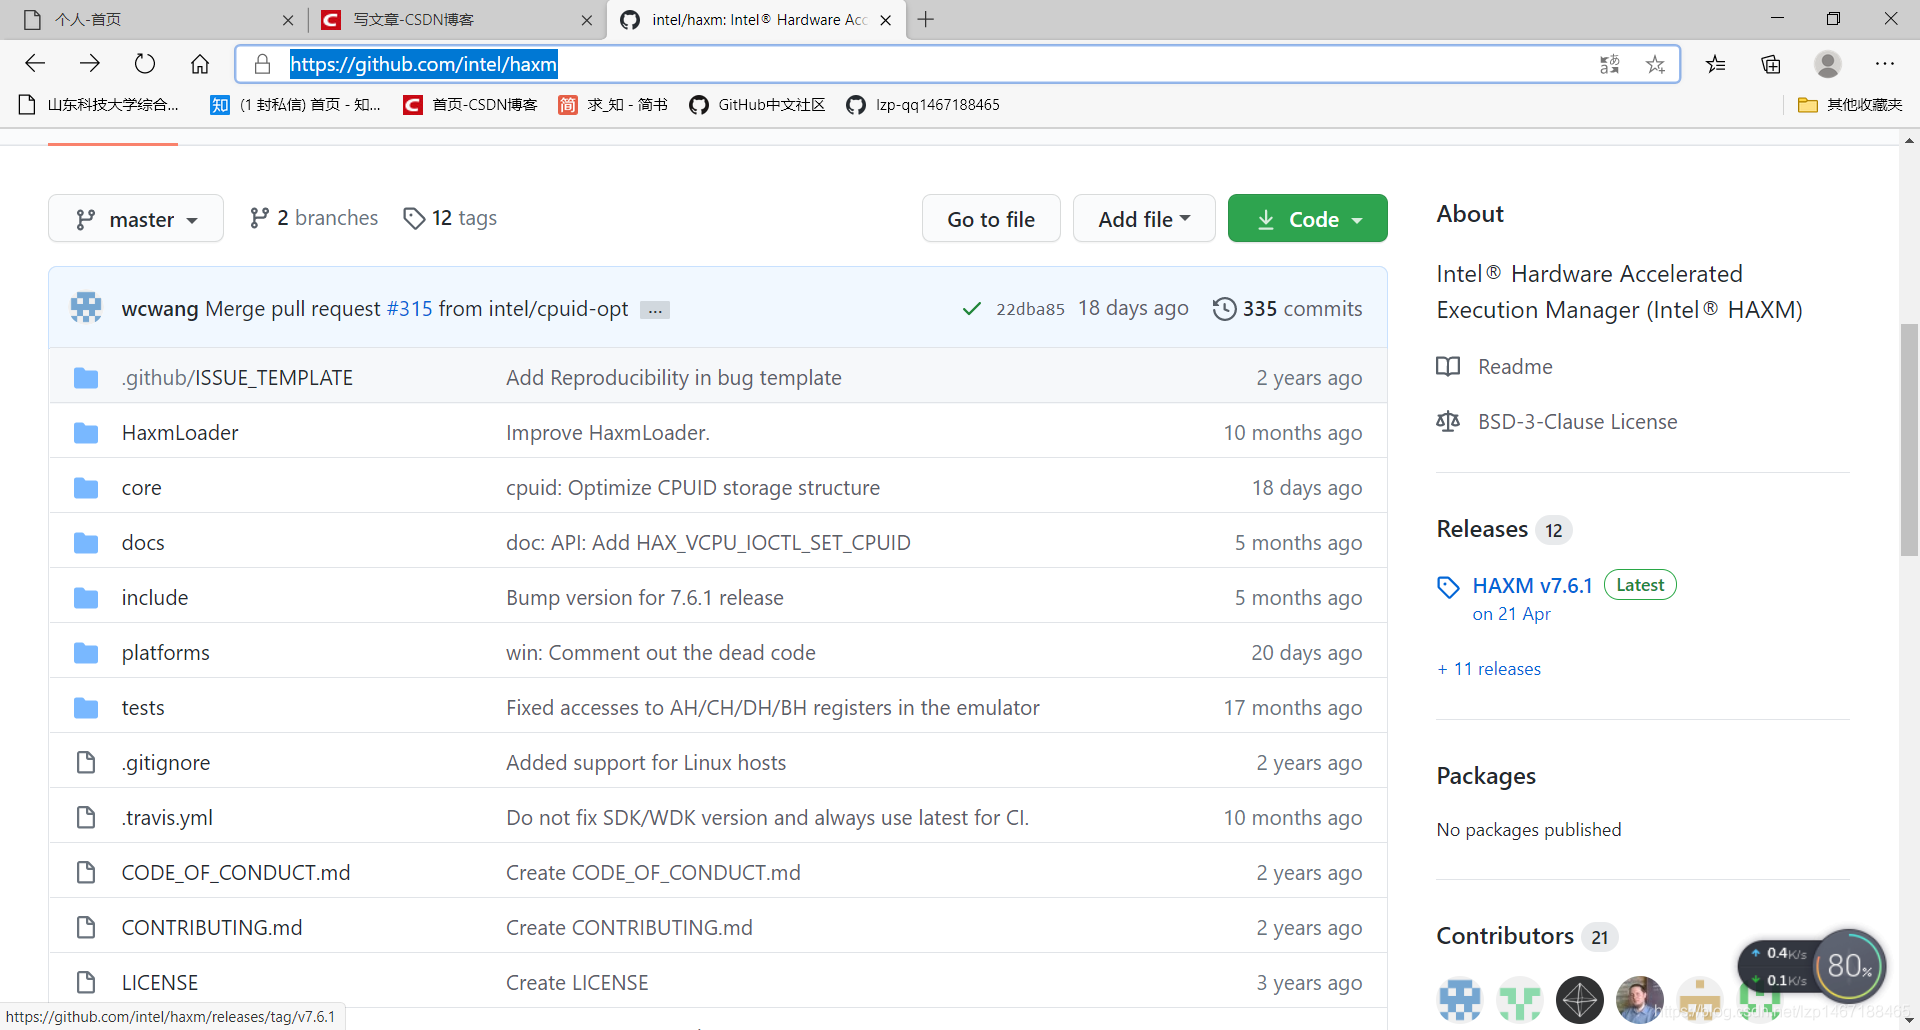1920x1030 pixels.
Task: Expand commit message ellipsis
Action: (x=655, y=310)
